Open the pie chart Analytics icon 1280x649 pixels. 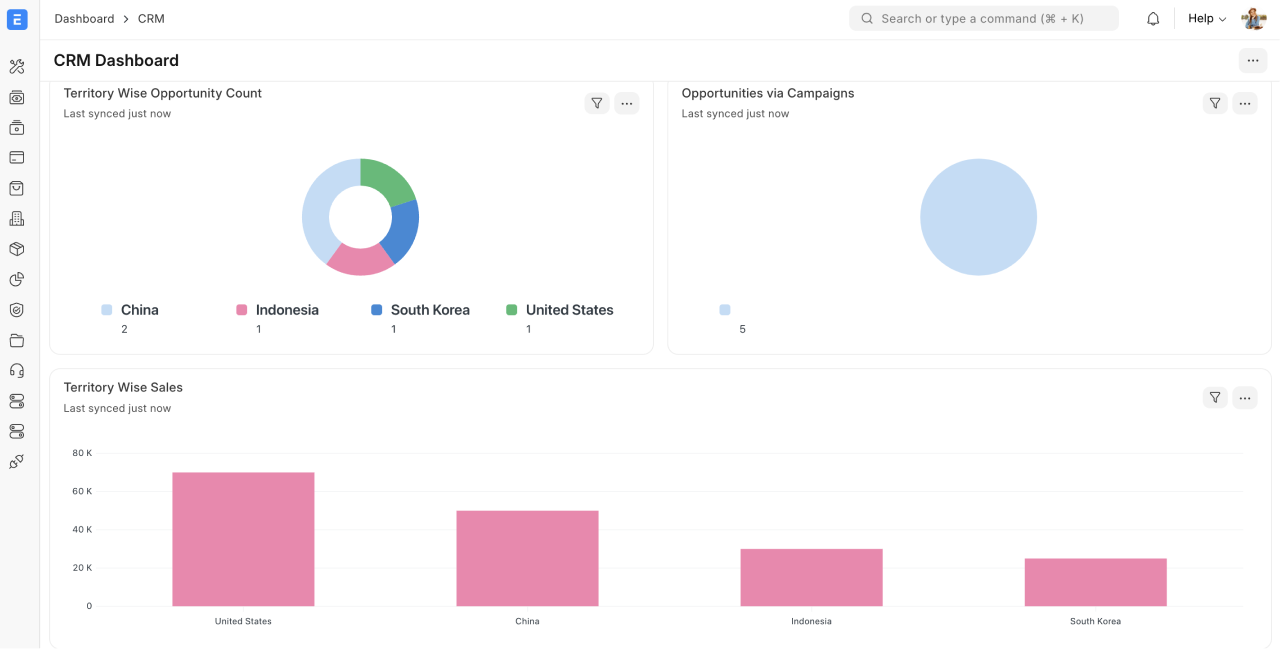coord(16,279)
